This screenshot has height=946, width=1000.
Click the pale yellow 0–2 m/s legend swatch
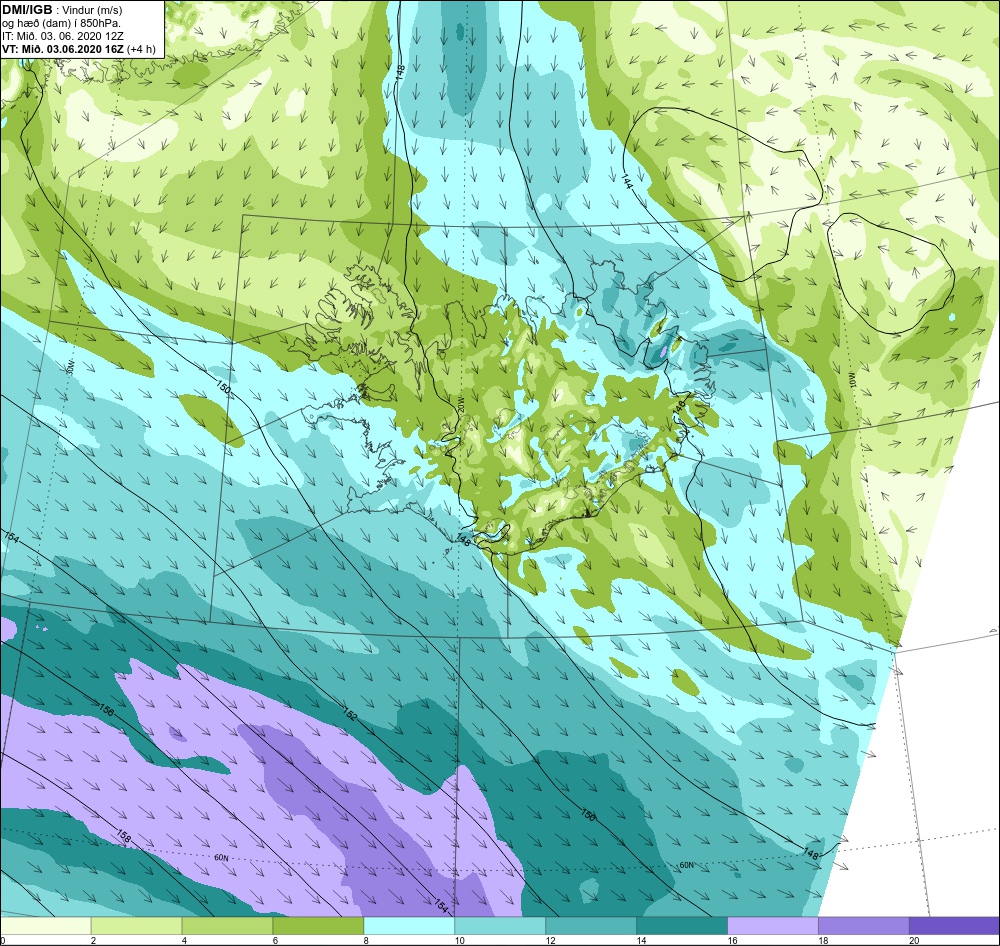coord(46,925)
